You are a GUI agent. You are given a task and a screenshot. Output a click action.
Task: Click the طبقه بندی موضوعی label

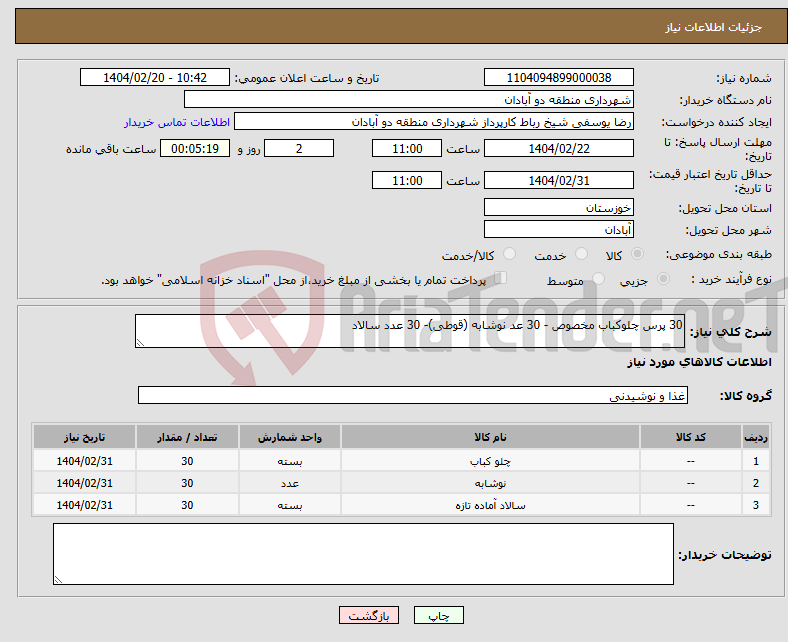click(x=719, y=254)
